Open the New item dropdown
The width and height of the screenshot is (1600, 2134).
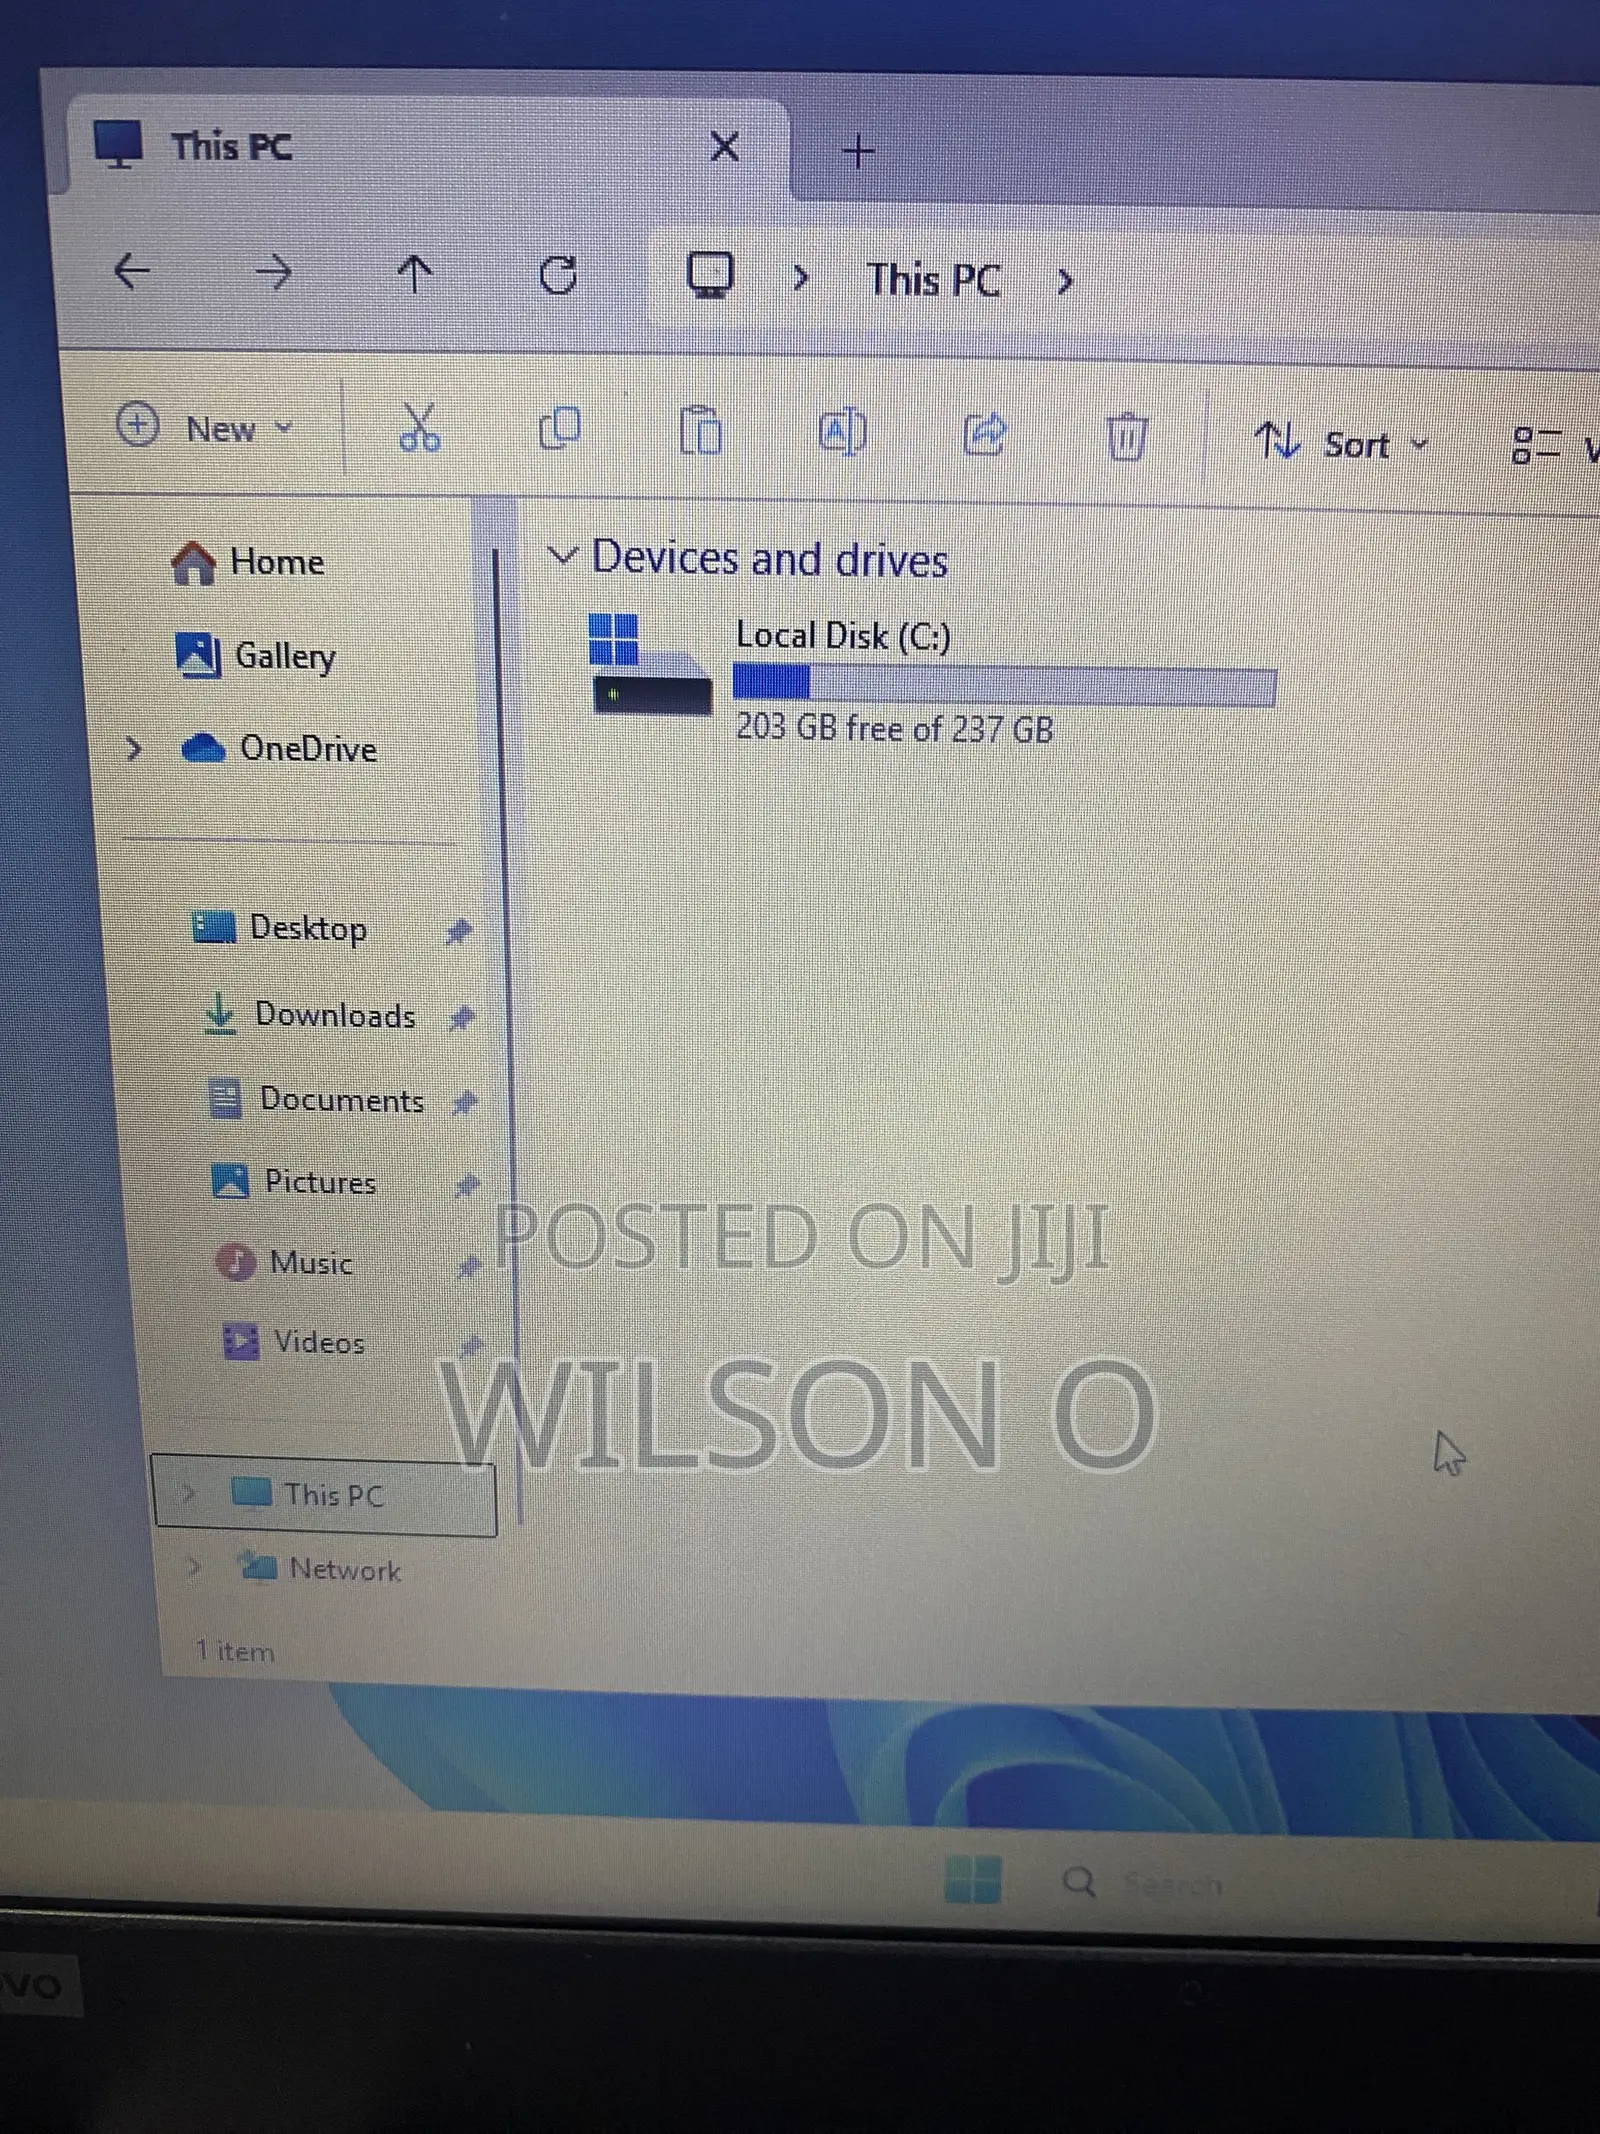tap(204, 427)
